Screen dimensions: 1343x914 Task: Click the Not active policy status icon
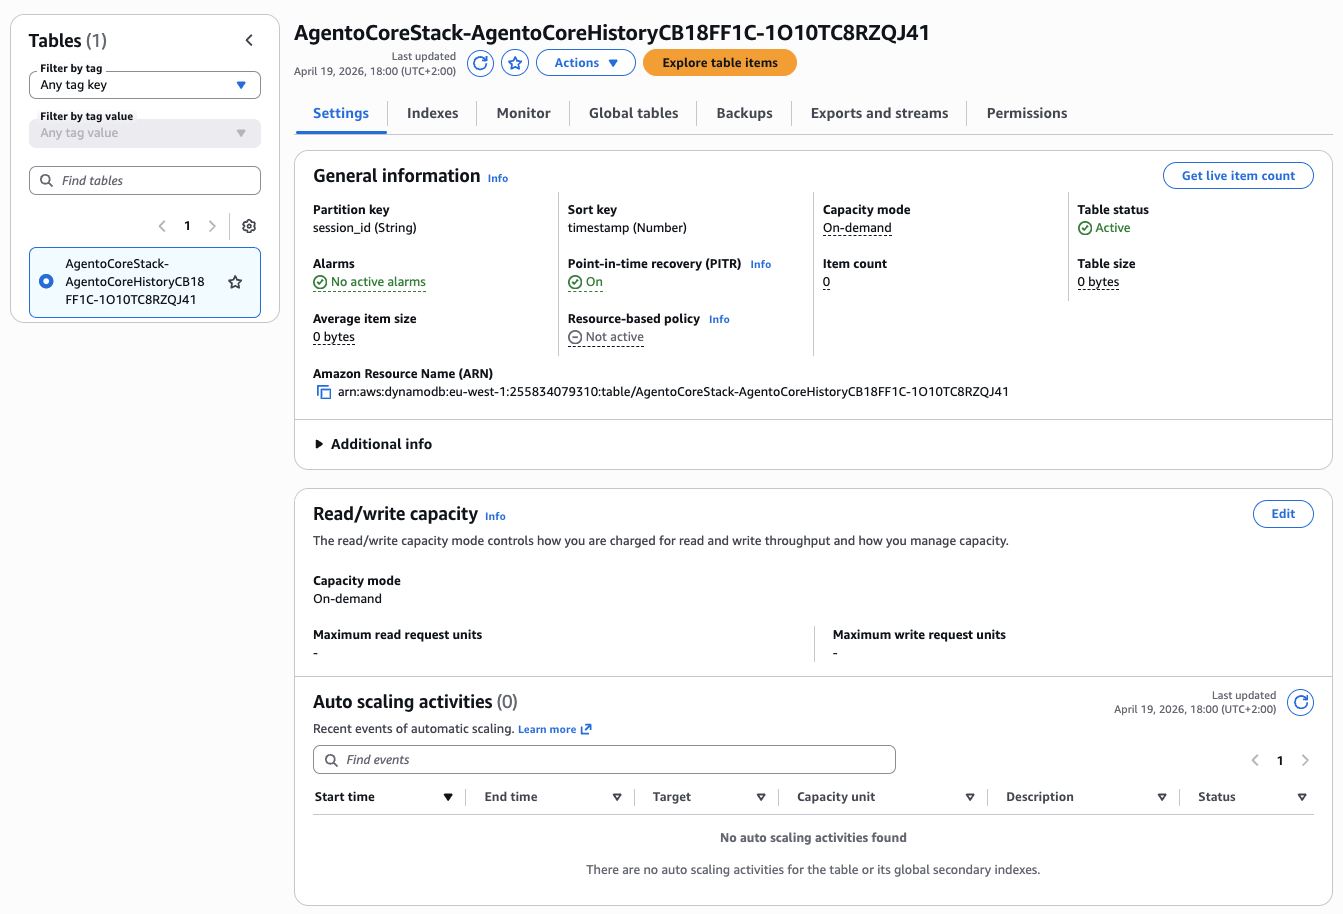click(575, 337)
